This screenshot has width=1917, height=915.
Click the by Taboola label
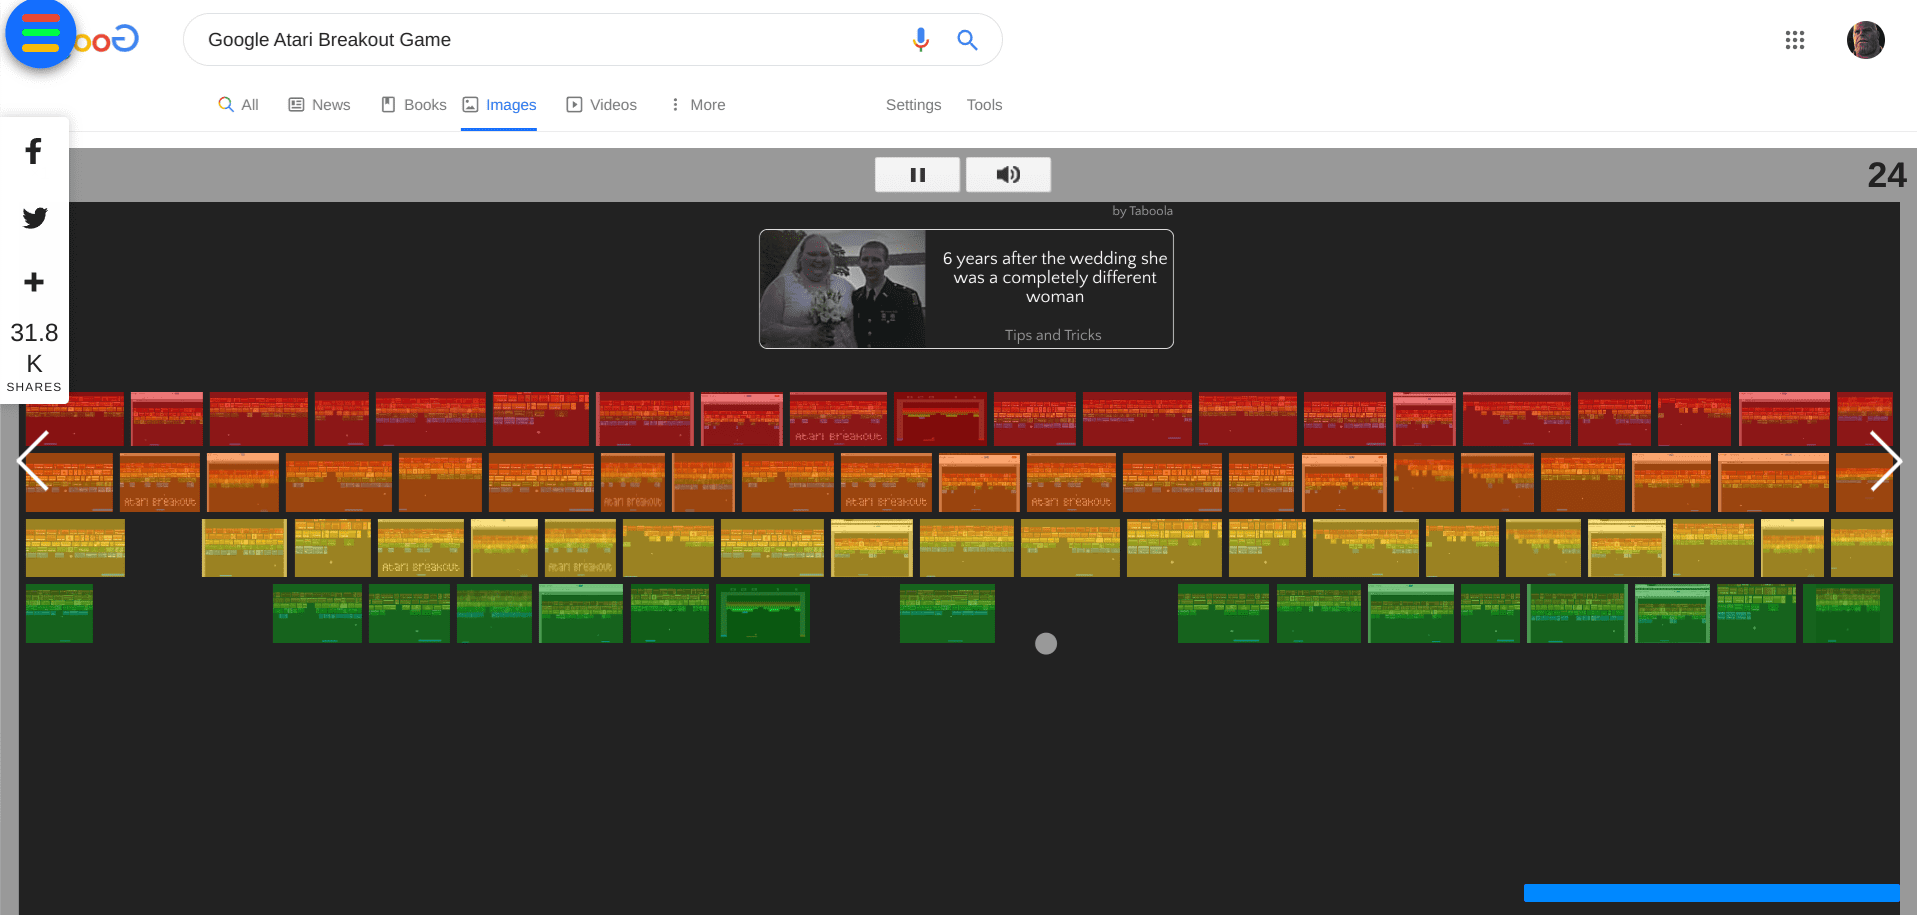(x=1142, y=211)
